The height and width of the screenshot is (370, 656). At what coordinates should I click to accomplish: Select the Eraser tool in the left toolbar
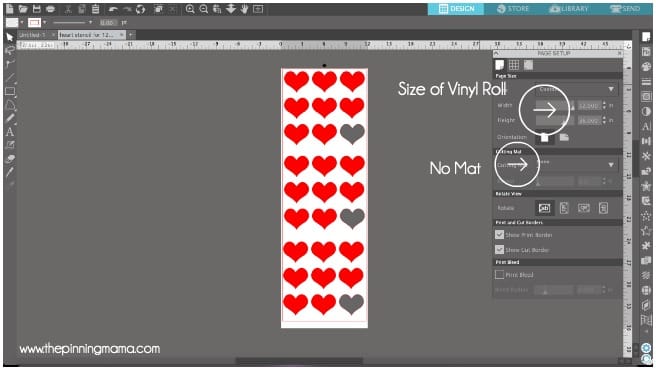click(x=10, y=159)
